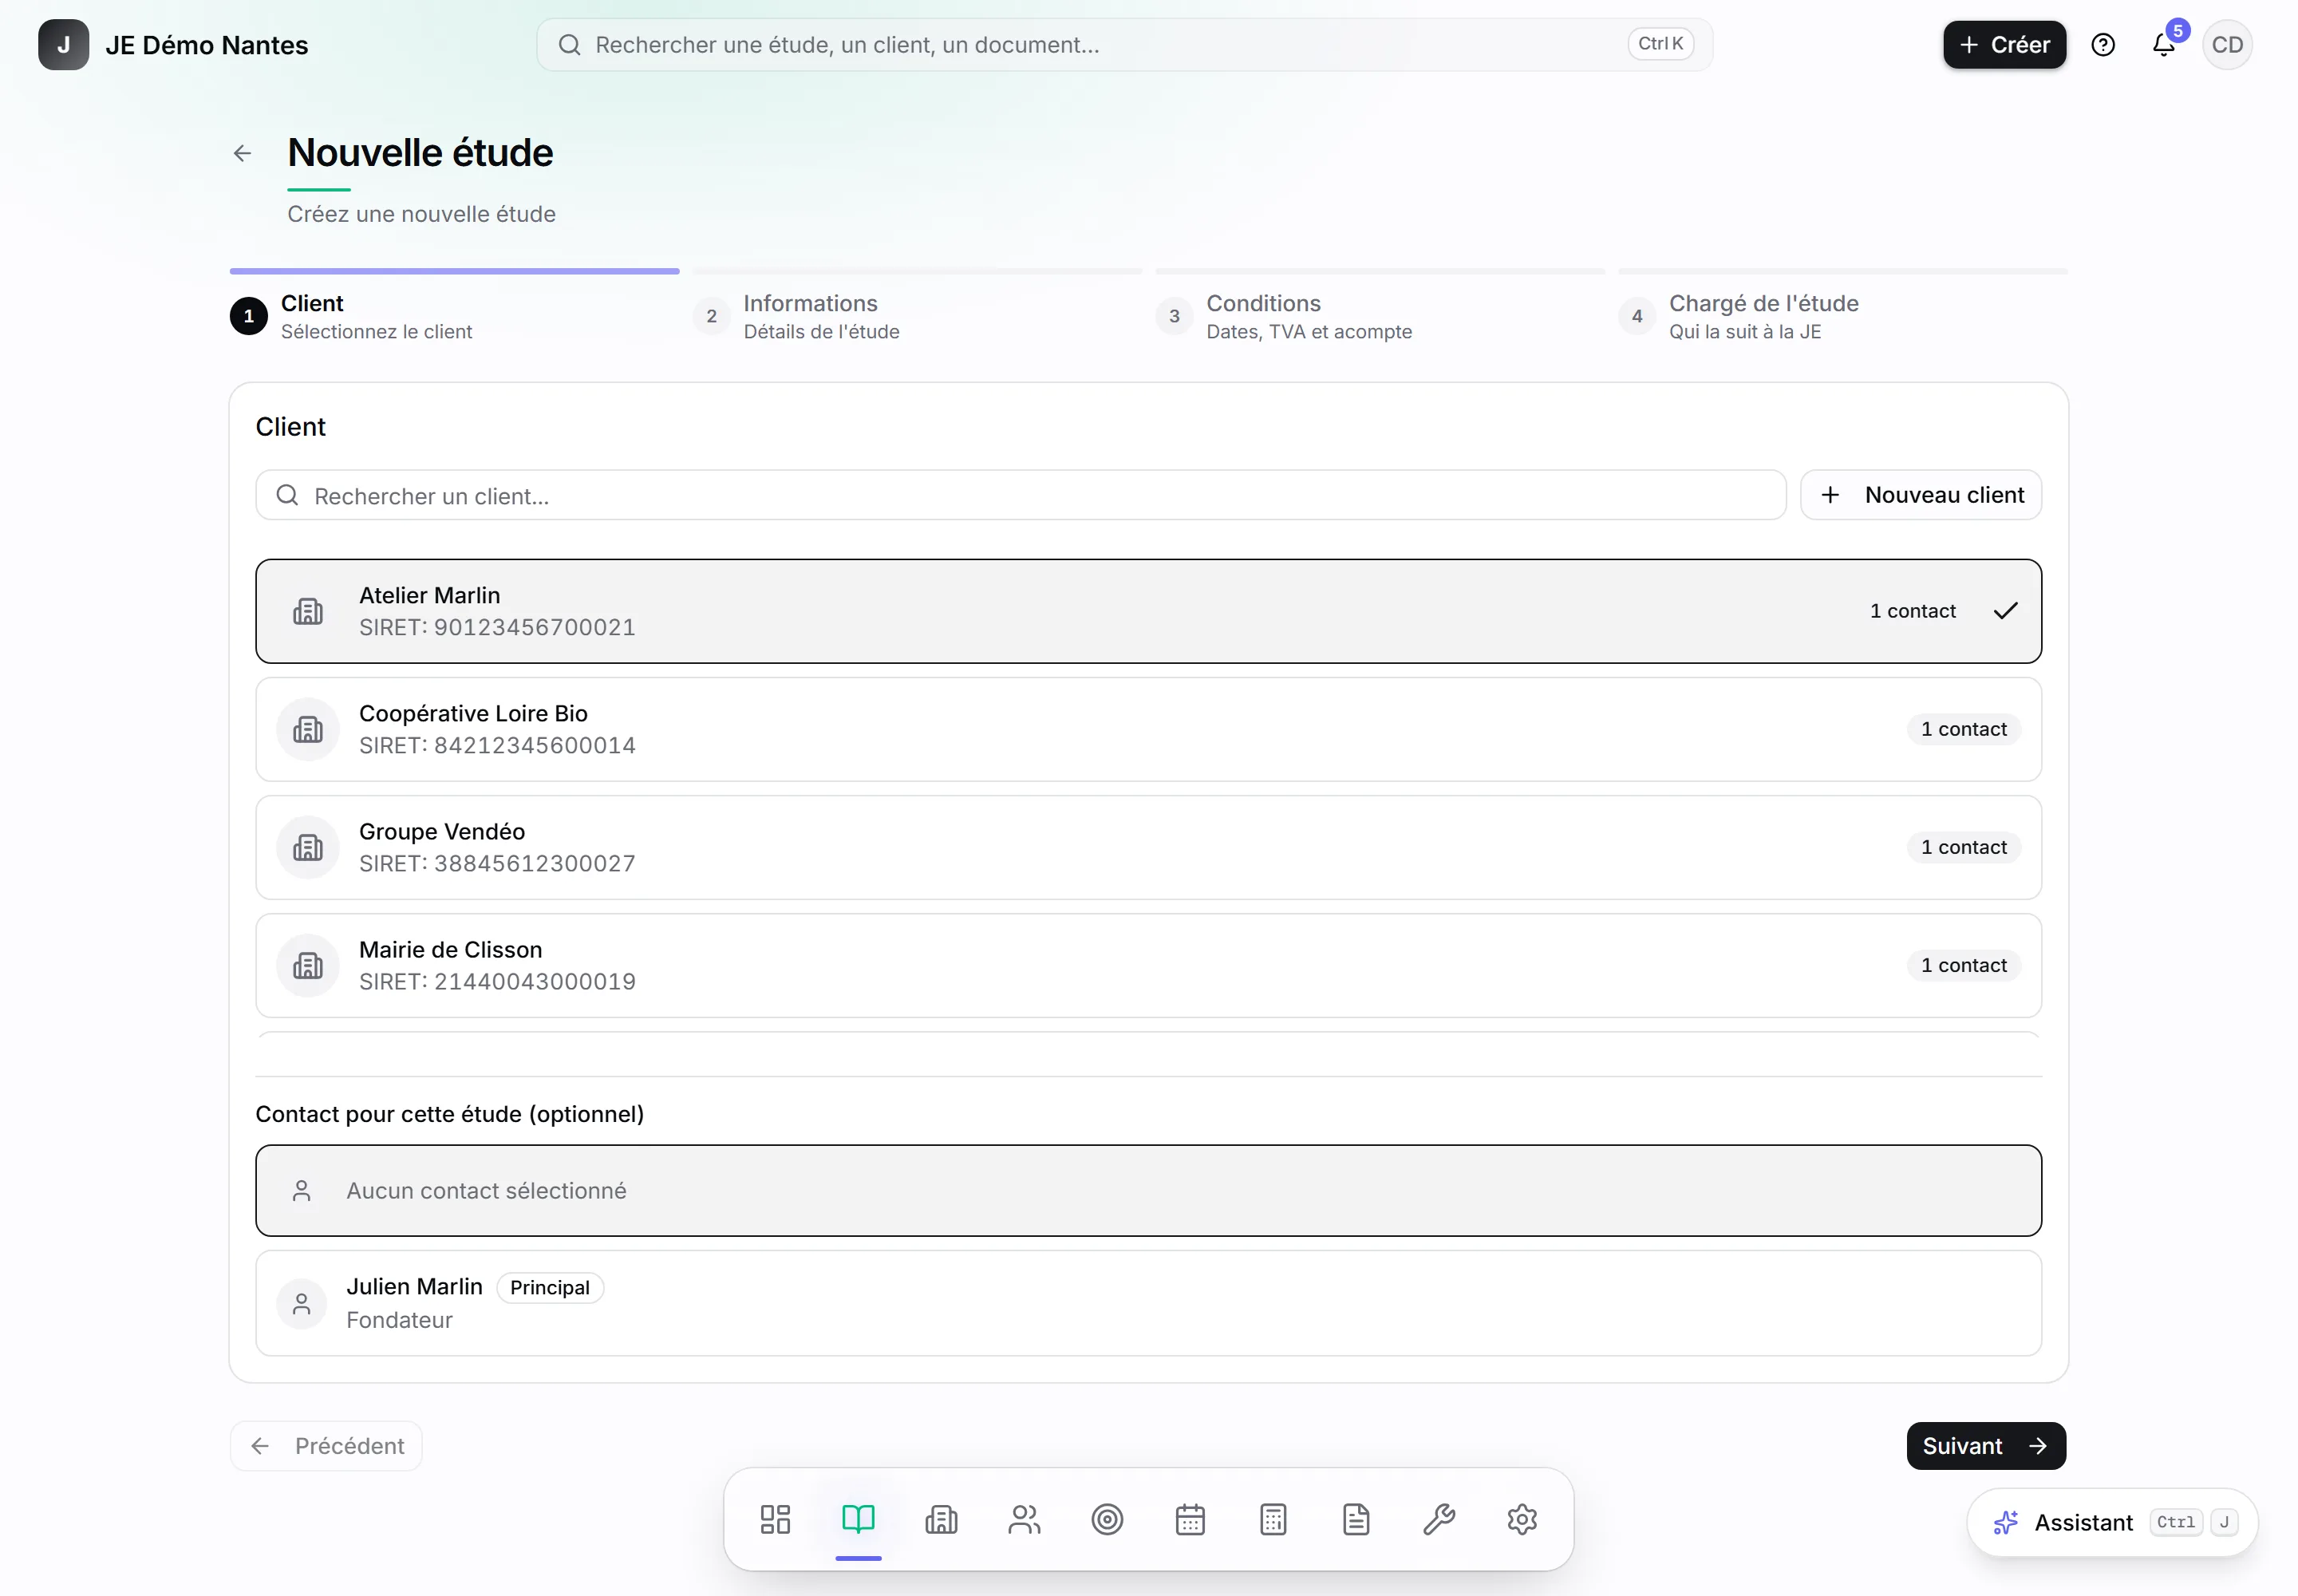
Task: Go back using arrow beside Nouvelle étude
Action: (x=242, y=153)
